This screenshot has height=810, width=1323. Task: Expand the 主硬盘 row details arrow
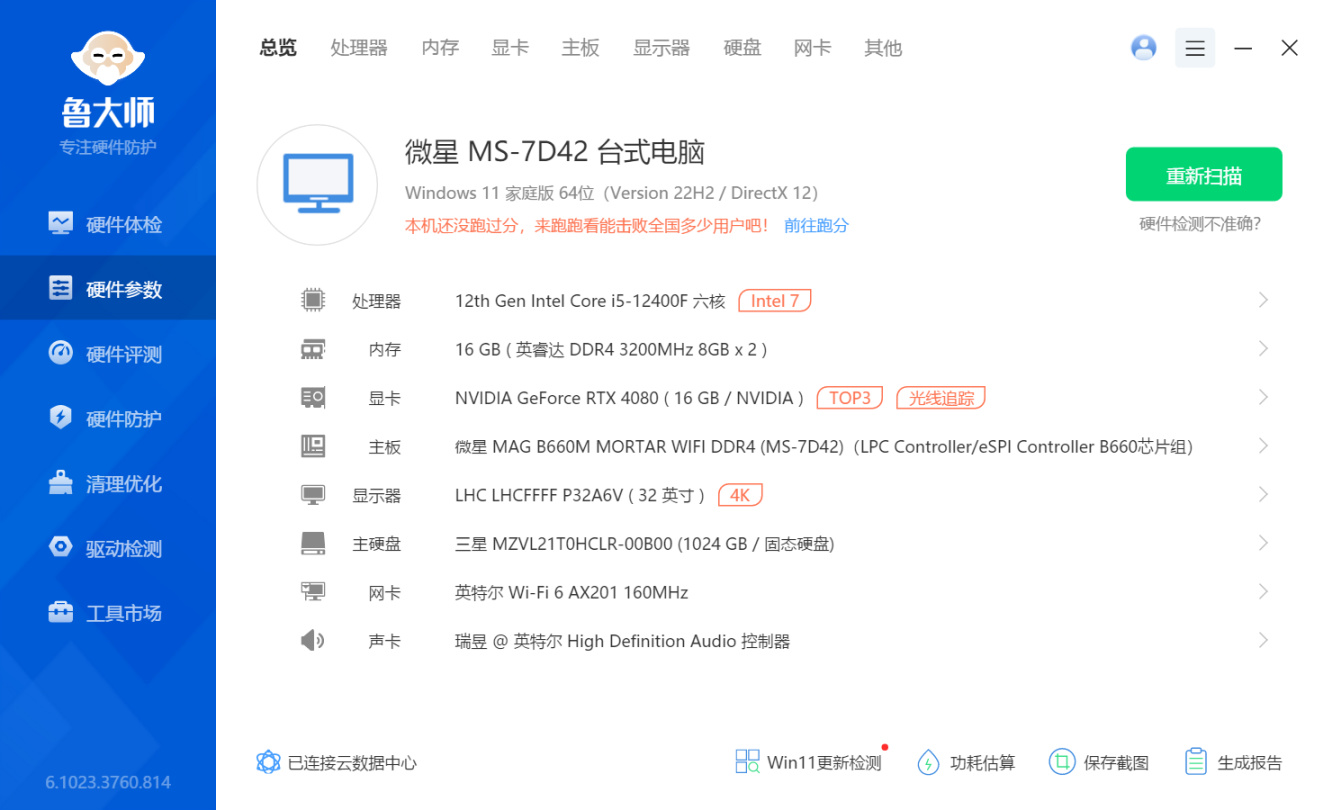pyautogui.click(x=1263, y=544)
